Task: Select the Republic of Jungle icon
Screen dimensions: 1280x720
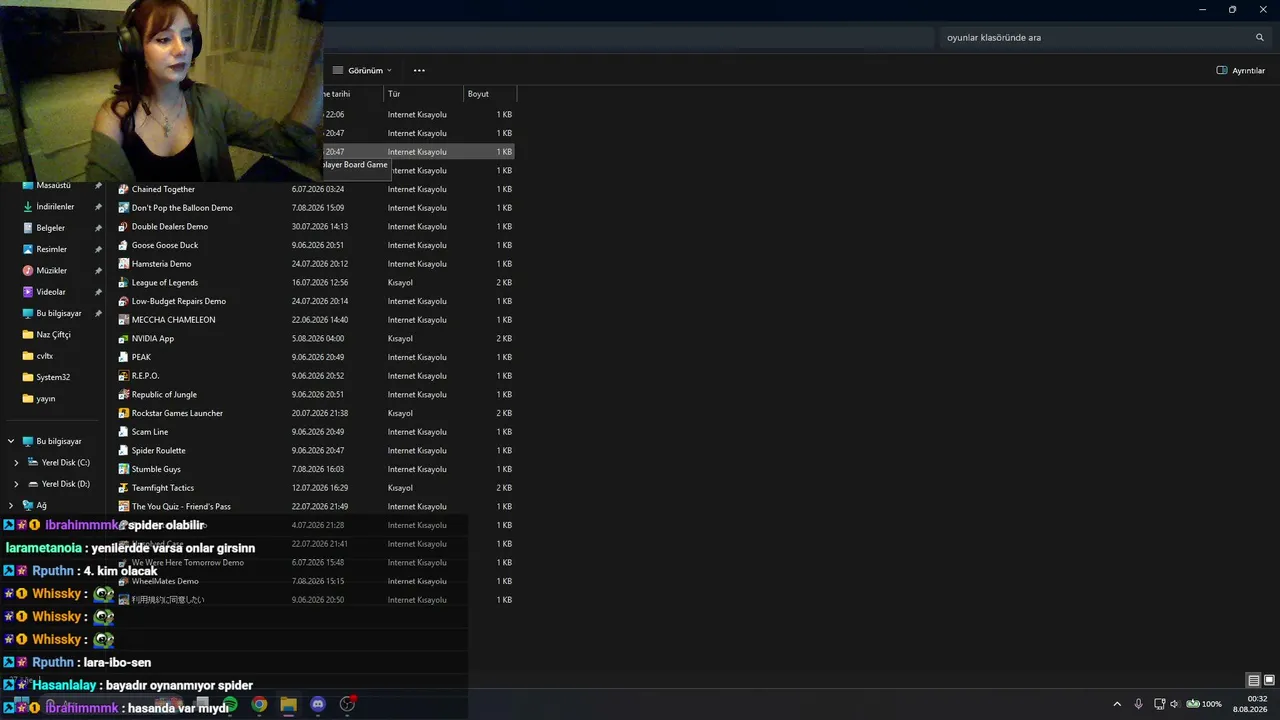Action: (123, 395)
